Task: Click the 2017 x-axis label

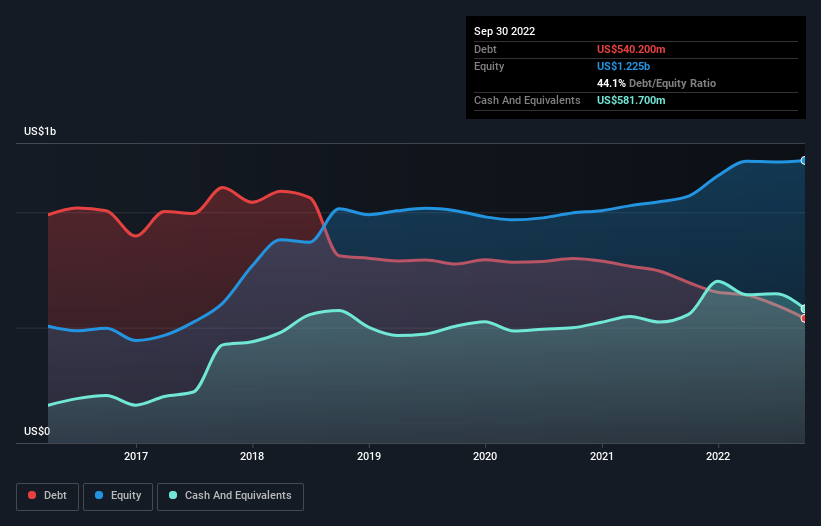Action: point(136,456)
